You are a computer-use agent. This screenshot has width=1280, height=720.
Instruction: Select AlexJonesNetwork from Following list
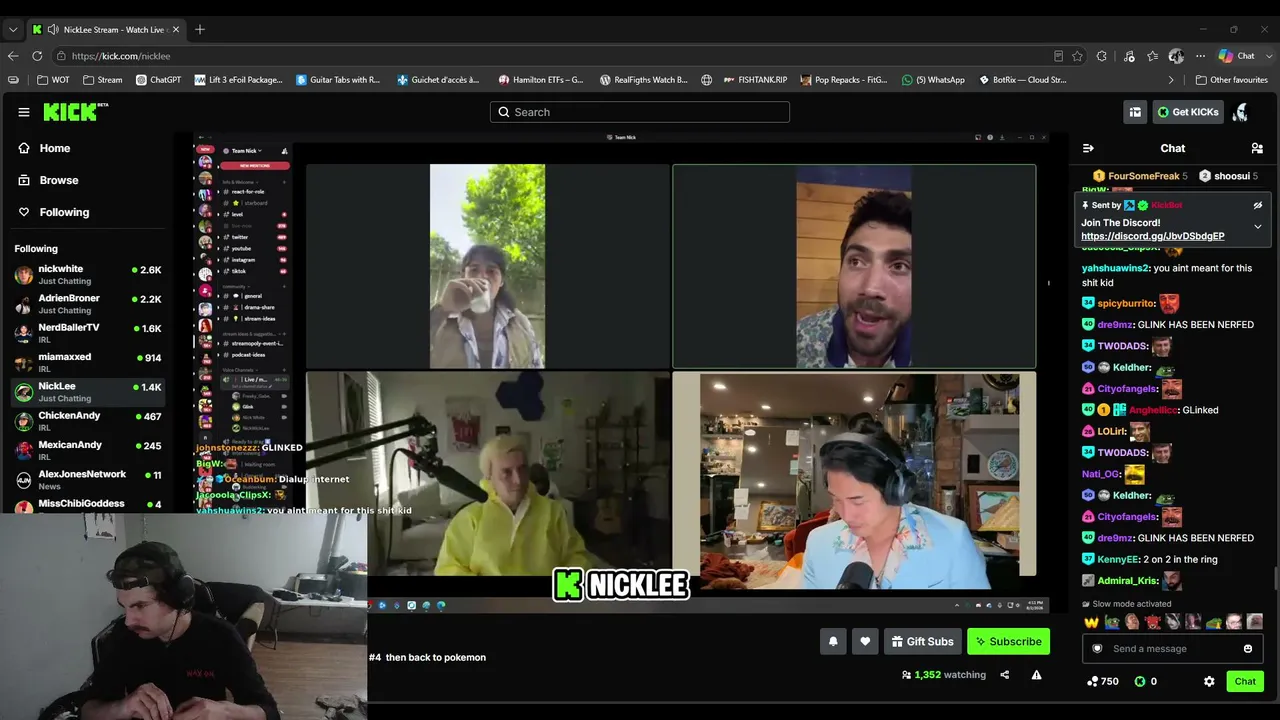[88, 480]
